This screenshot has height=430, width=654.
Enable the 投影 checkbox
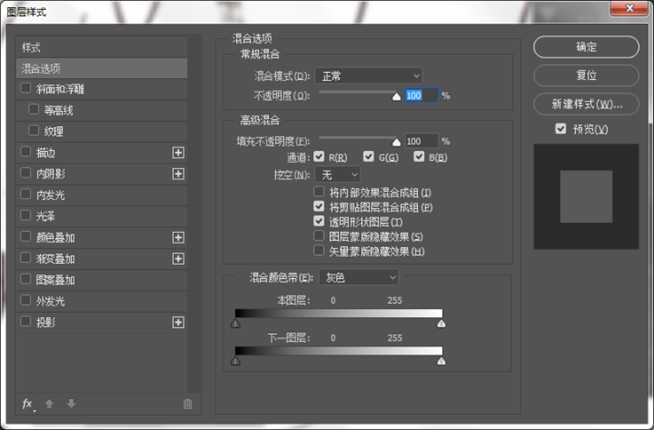26,322
